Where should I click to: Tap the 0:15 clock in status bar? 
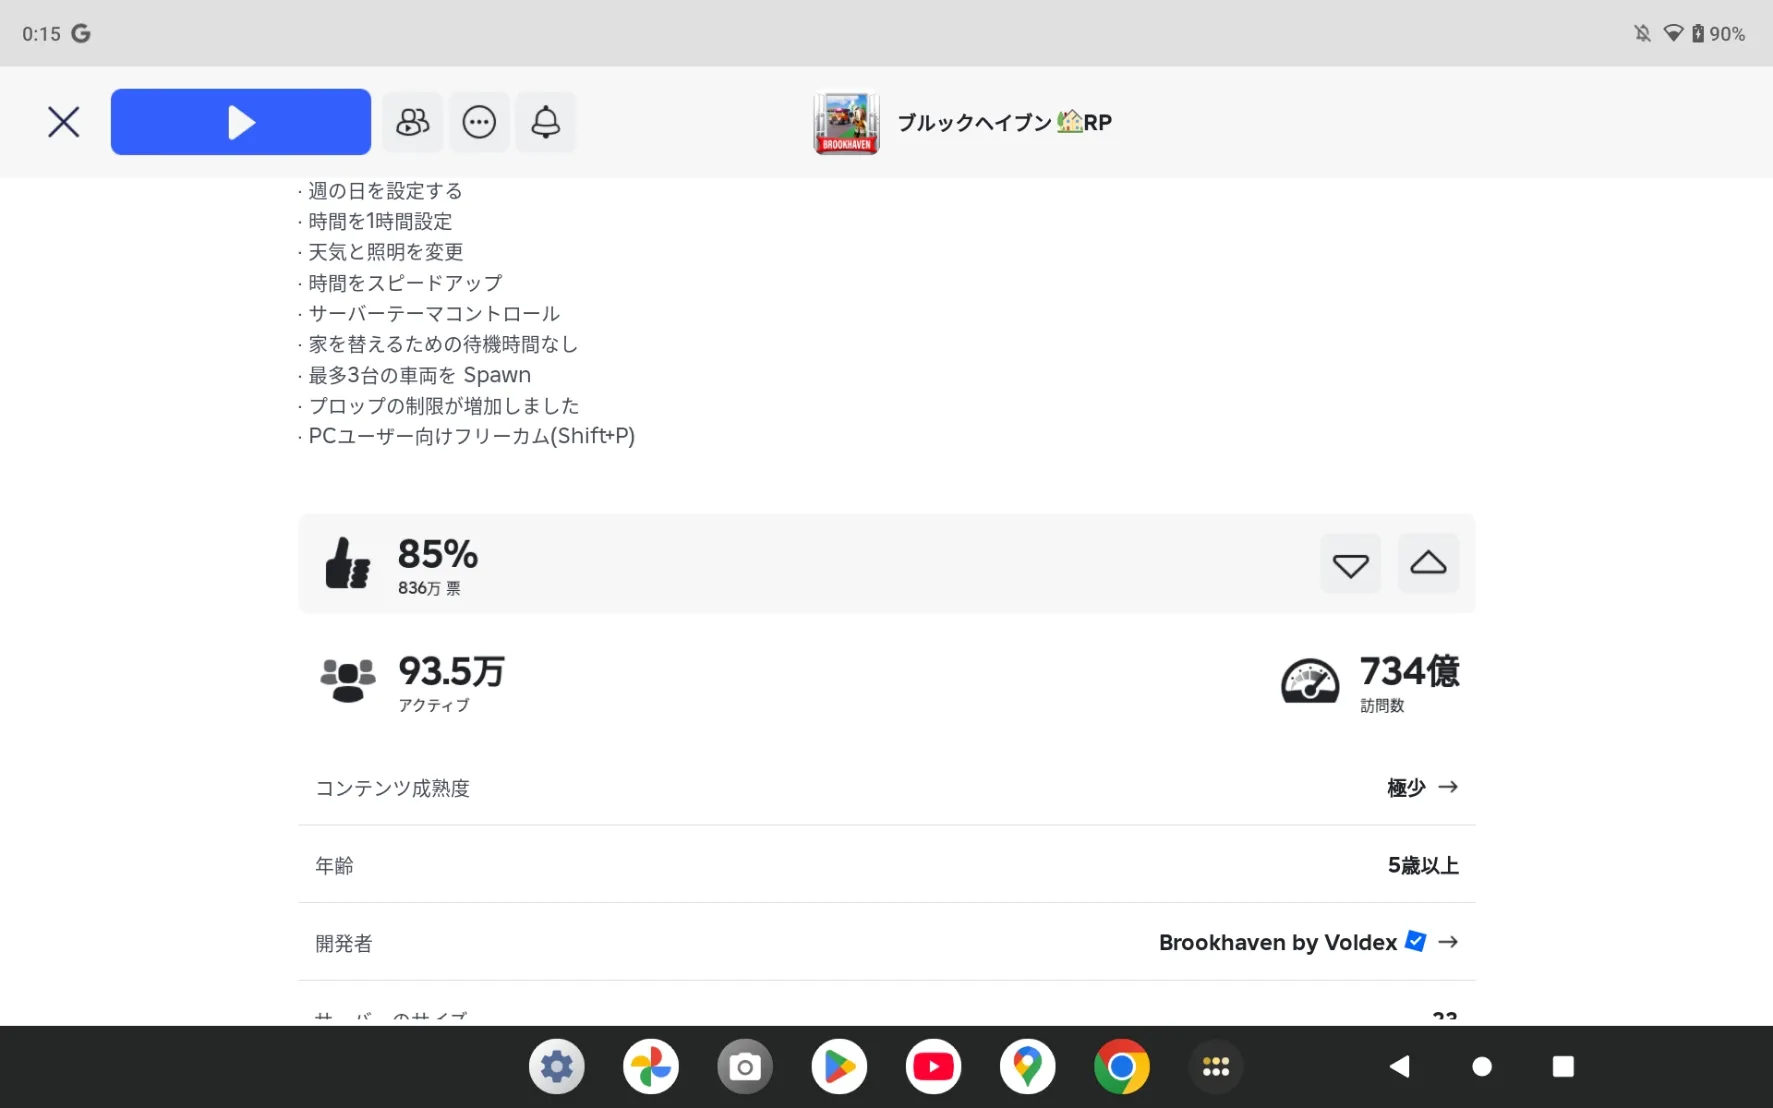click(41, 34)
